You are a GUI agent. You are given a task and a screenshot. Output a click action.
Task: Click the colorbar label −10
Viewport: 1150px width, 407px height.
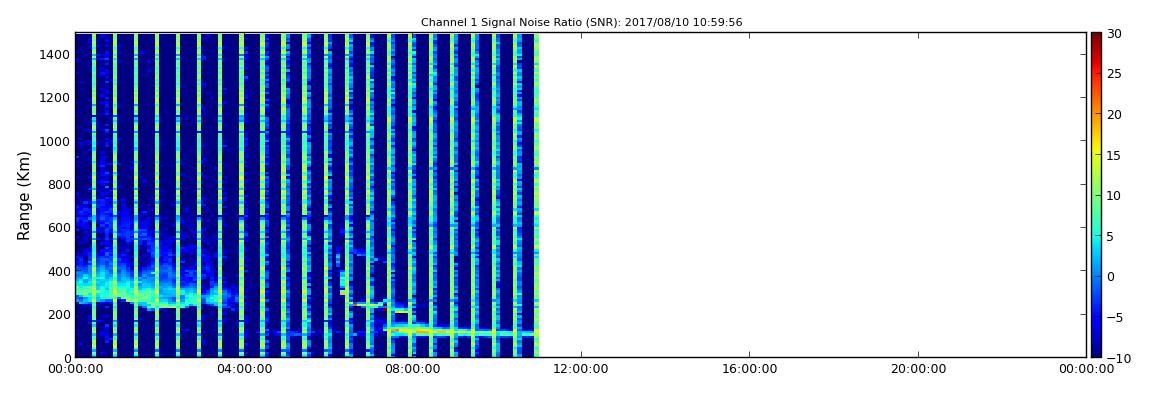pyautogui.click(x=1117, y=358)
